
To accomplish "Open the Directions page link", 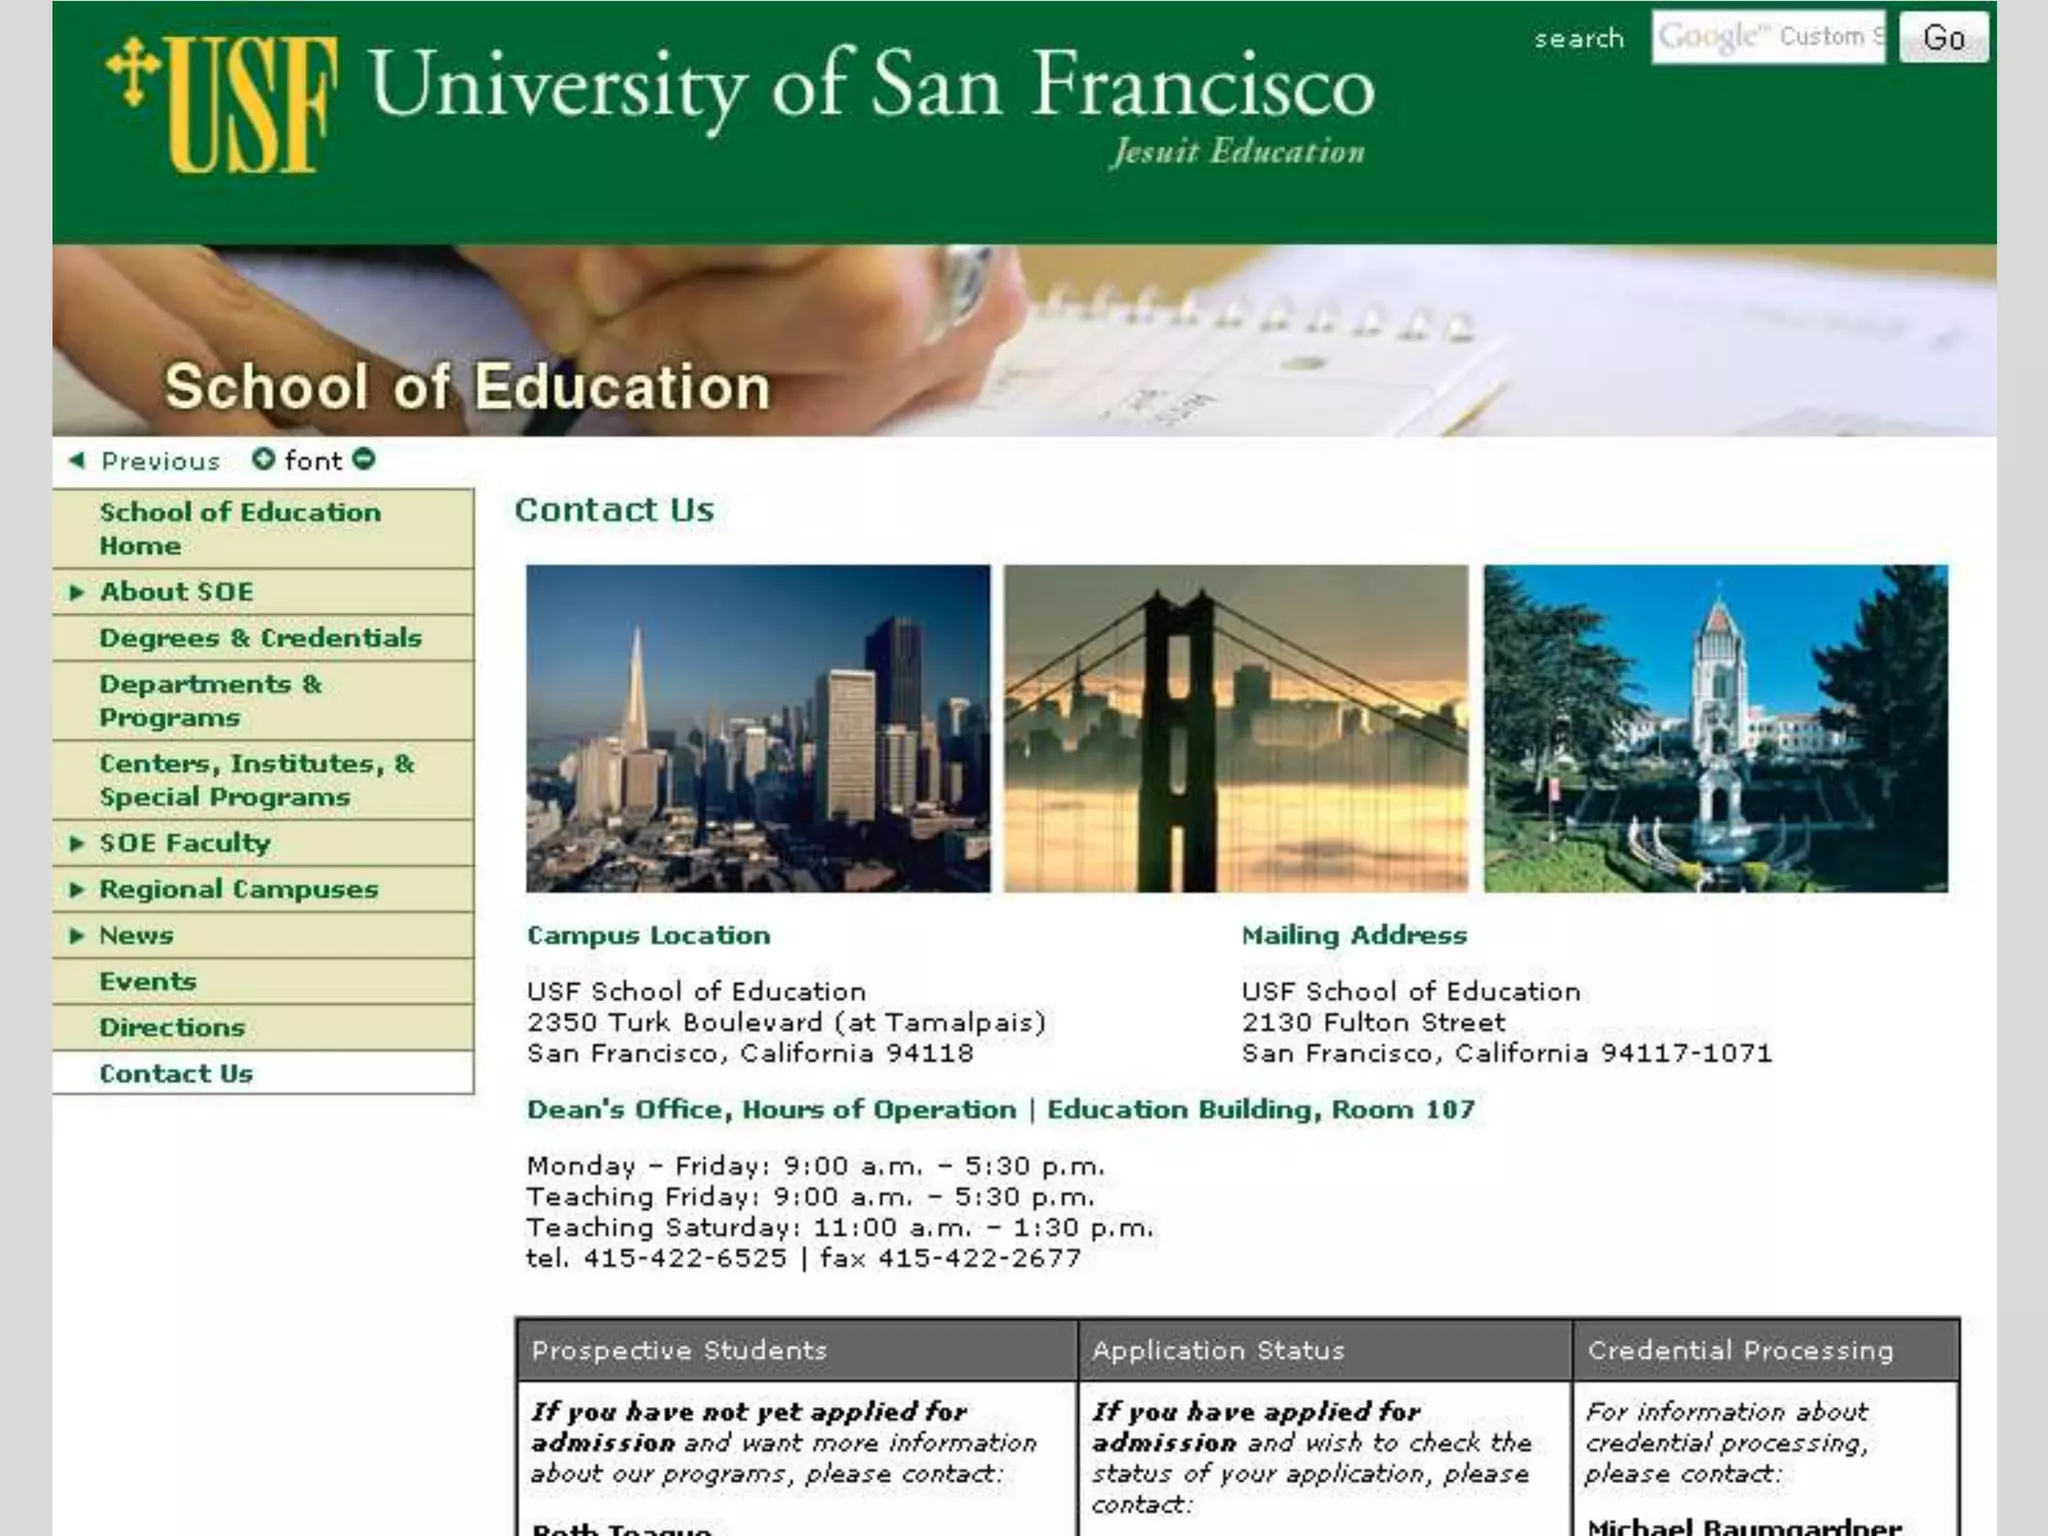I will [x=171, y=1027].
